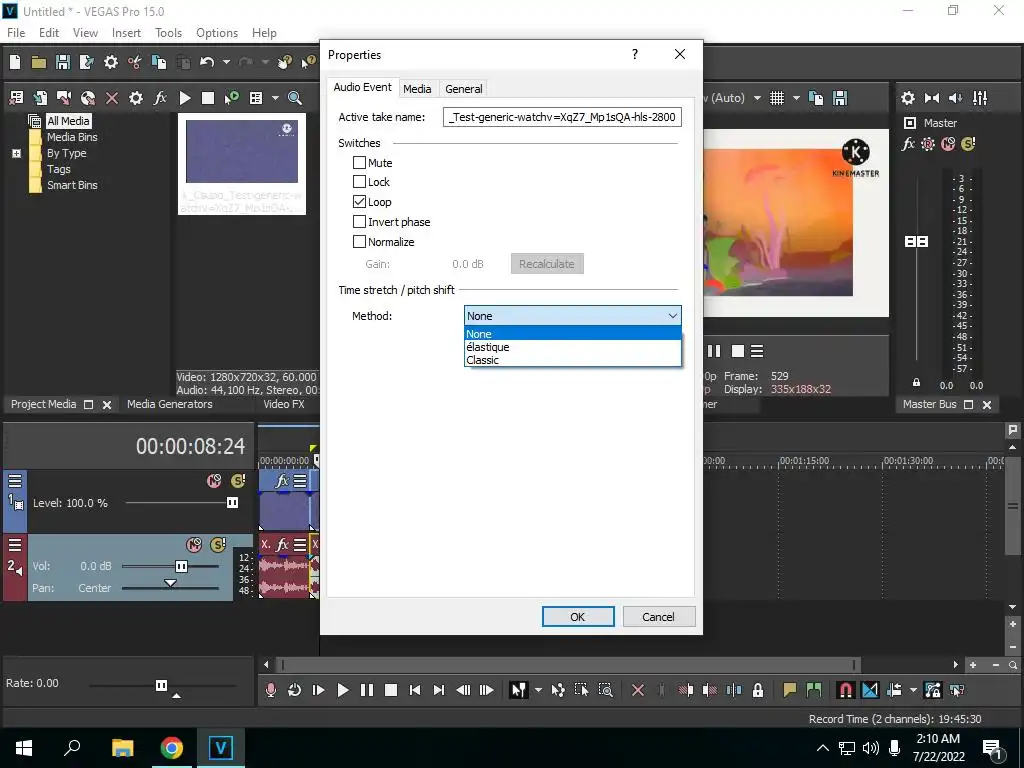Click the Dim output speaker icon

(x=955, y=98)
